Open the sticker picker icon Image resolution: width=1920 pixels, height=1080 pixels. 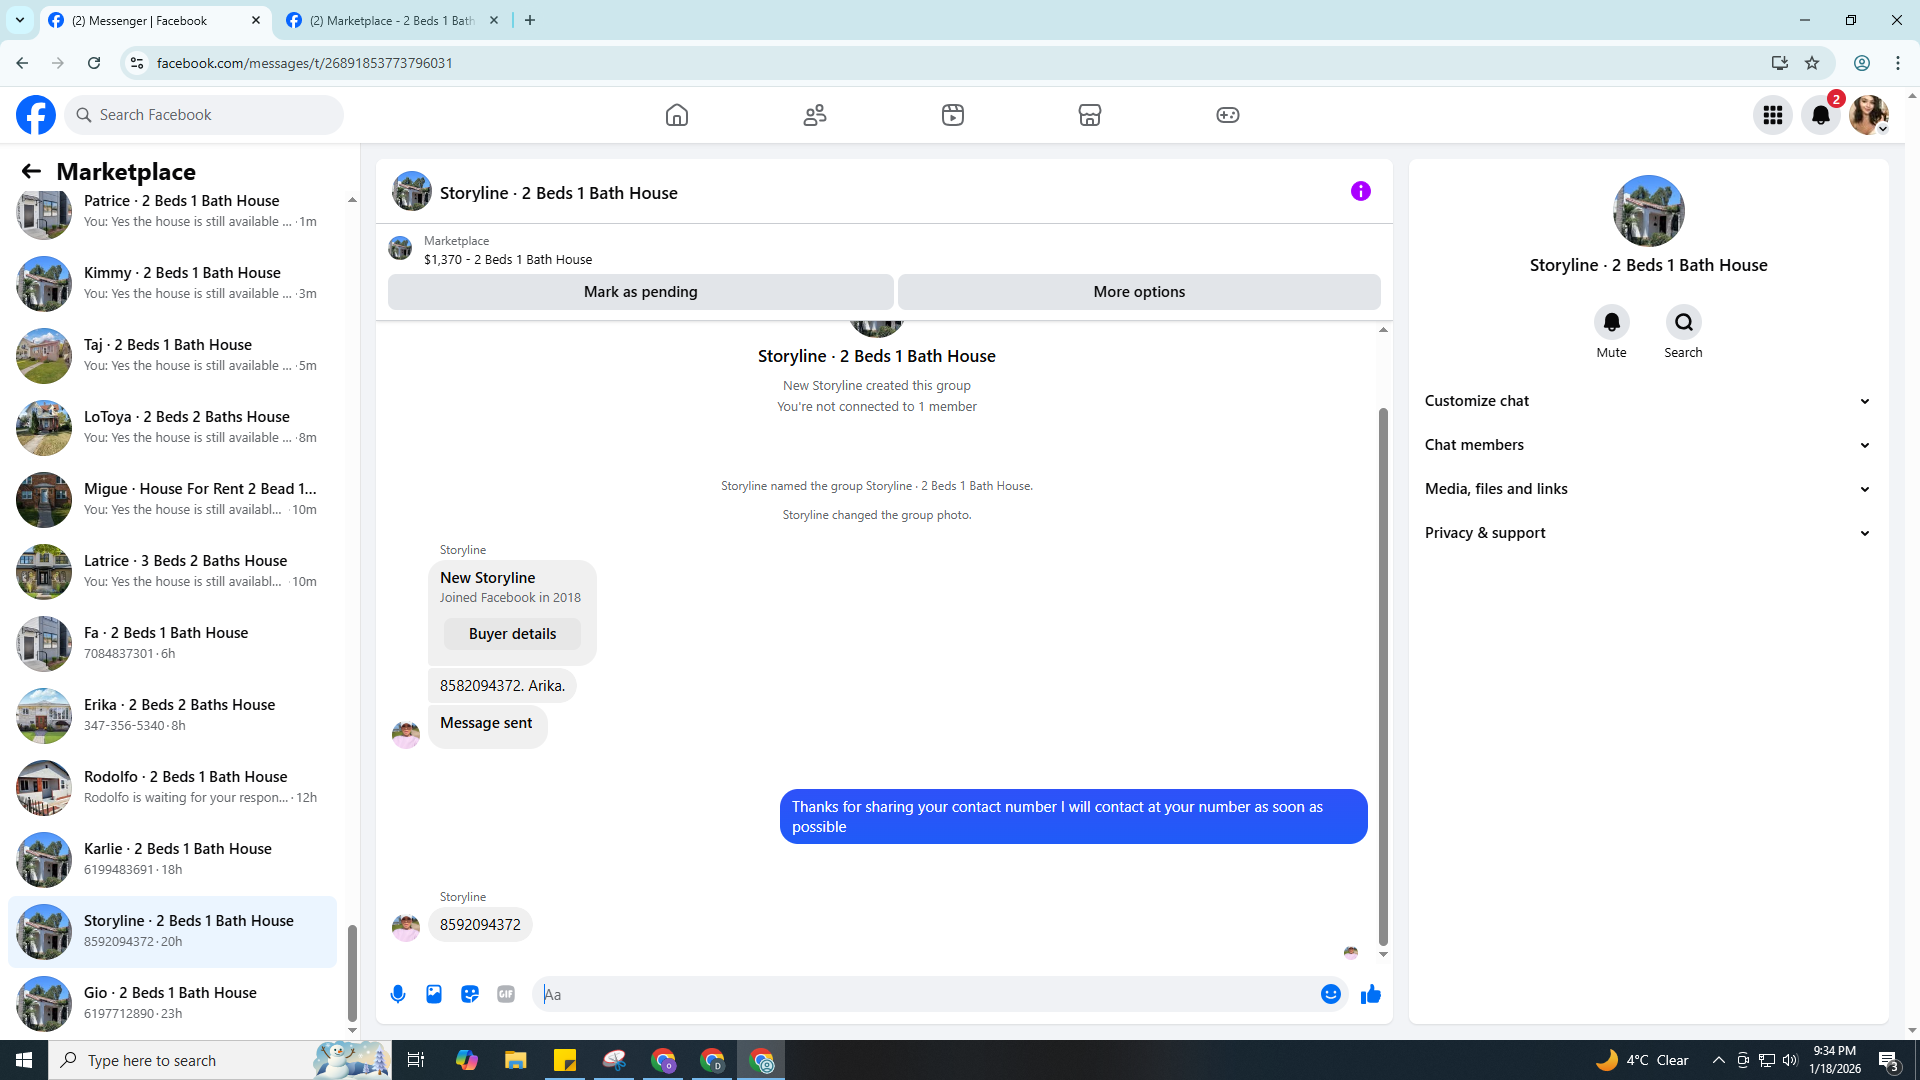(470, 994)
